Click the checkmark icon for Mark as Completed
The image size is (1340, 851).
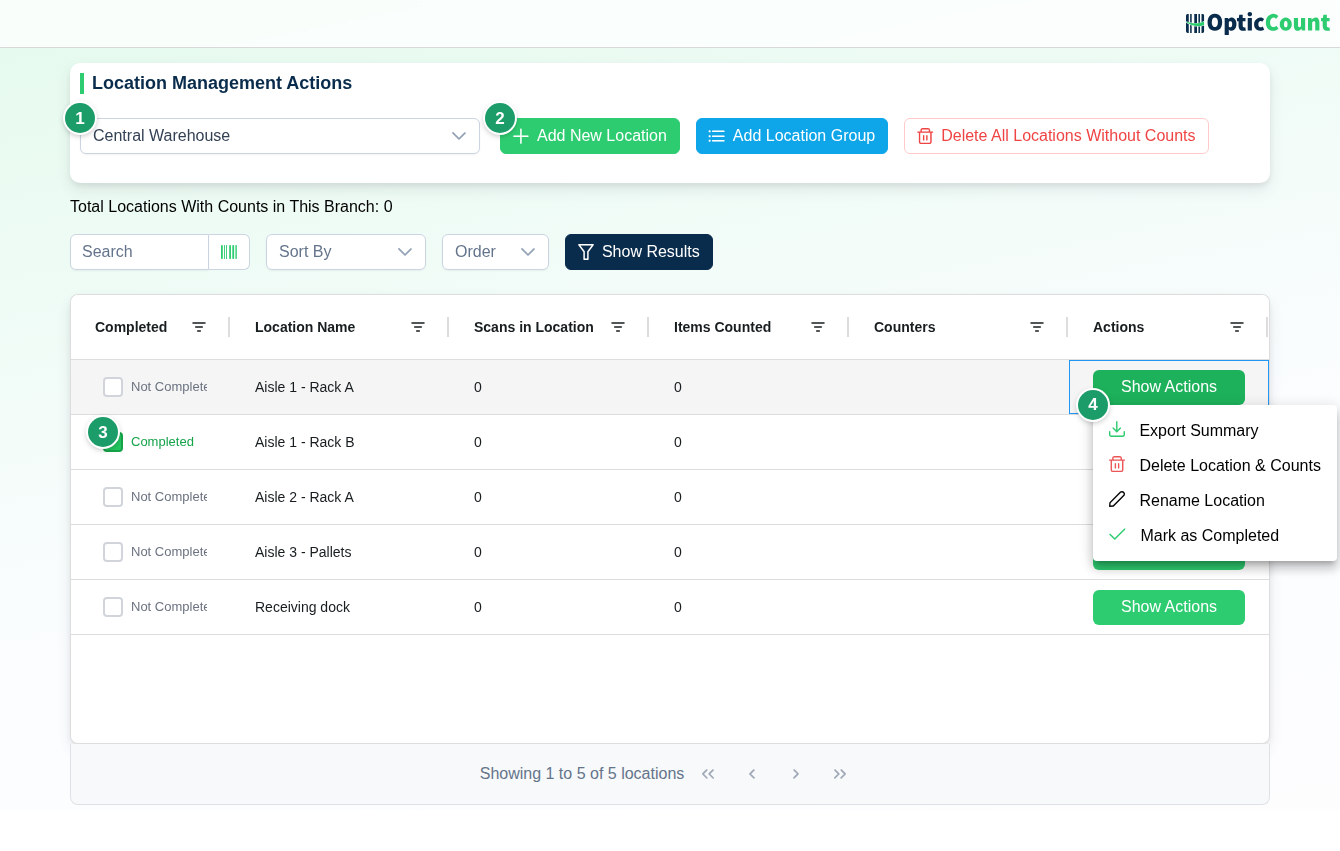pyautogui.click(x=1117, y=535)
